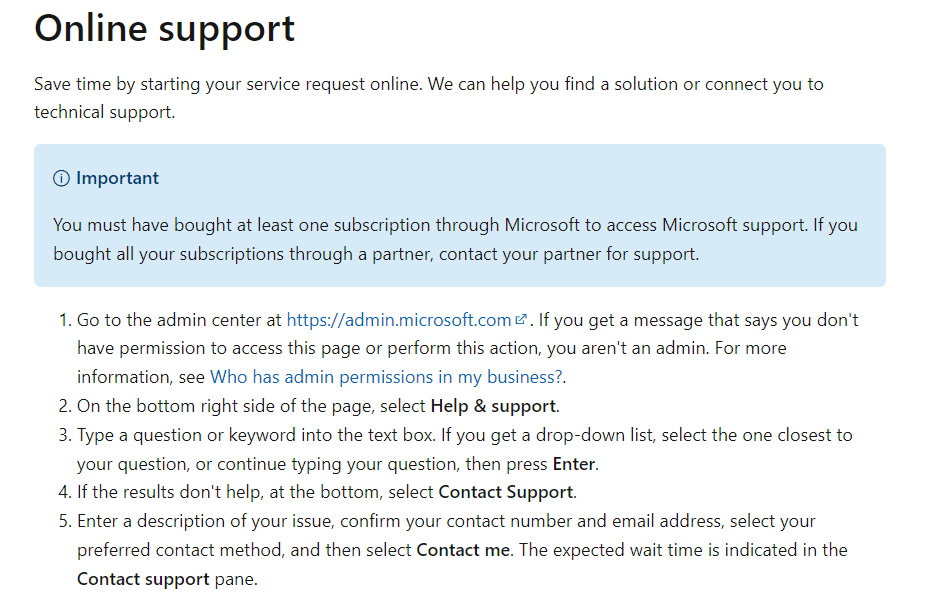This screenshot has height=600, width=926.
Task: Click list number 5 of the steps
Action: pos(65,521)
